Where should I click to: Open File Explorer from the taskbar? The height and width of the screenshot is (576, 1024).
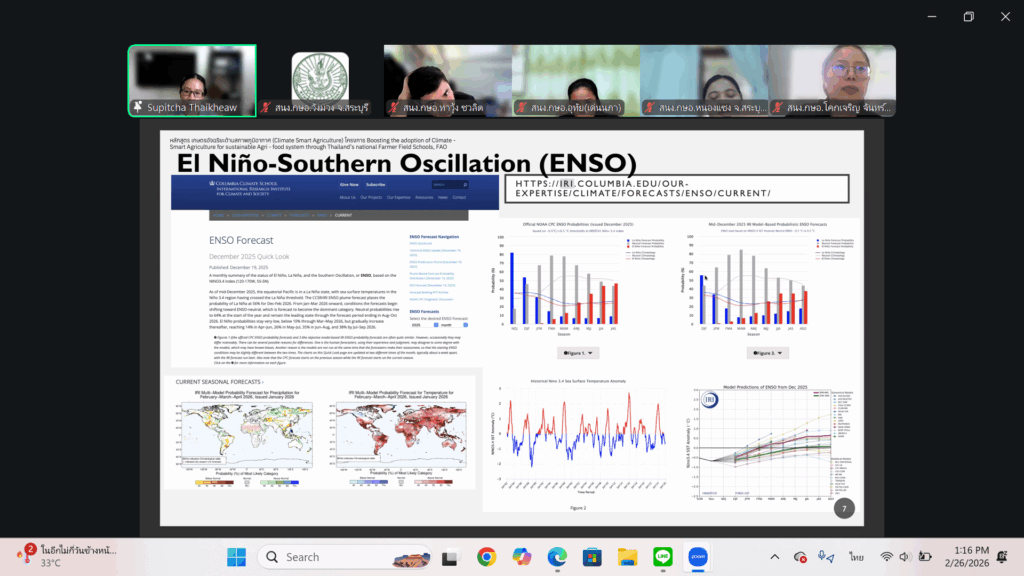627,557
